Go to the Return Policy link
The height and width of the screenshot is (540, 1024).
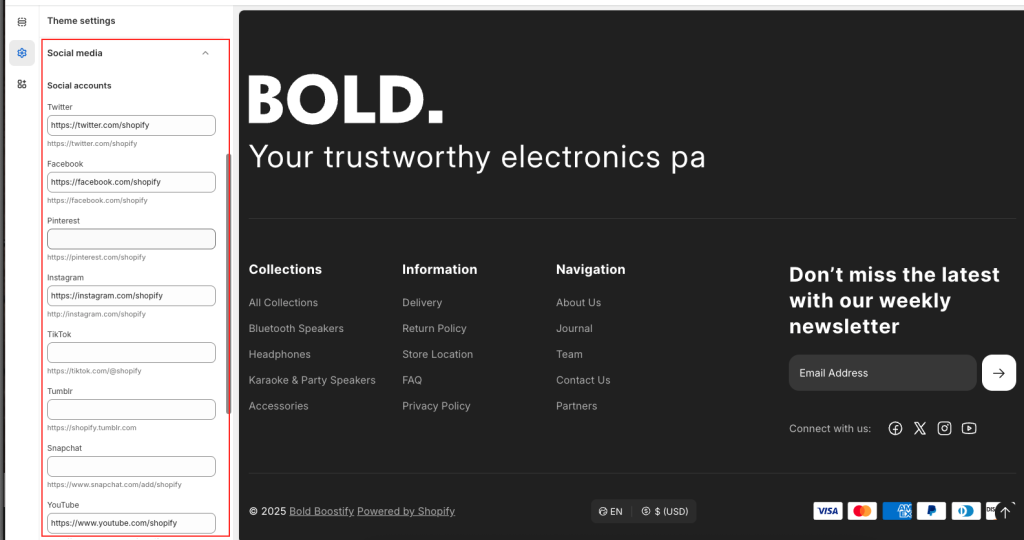(434, 328)
